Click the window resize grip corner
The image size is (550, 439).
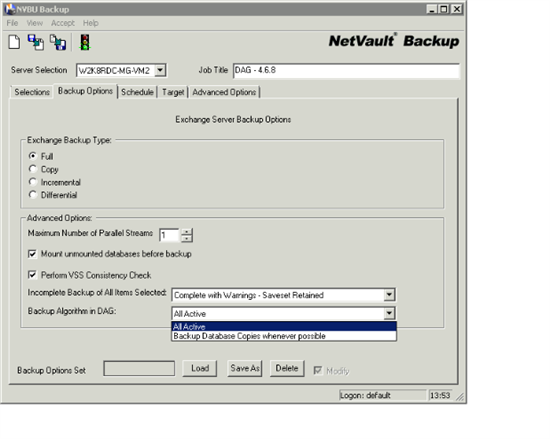point(460,397)
